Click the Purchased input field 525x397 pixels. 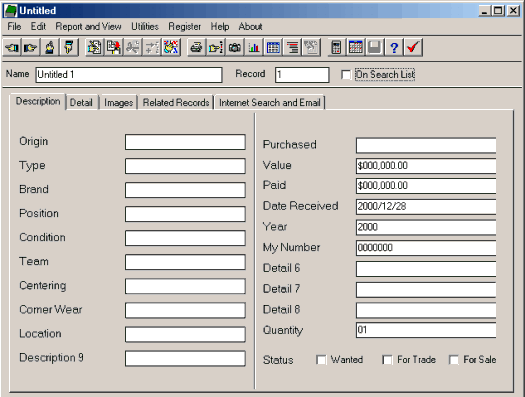(x=426, y=145)
